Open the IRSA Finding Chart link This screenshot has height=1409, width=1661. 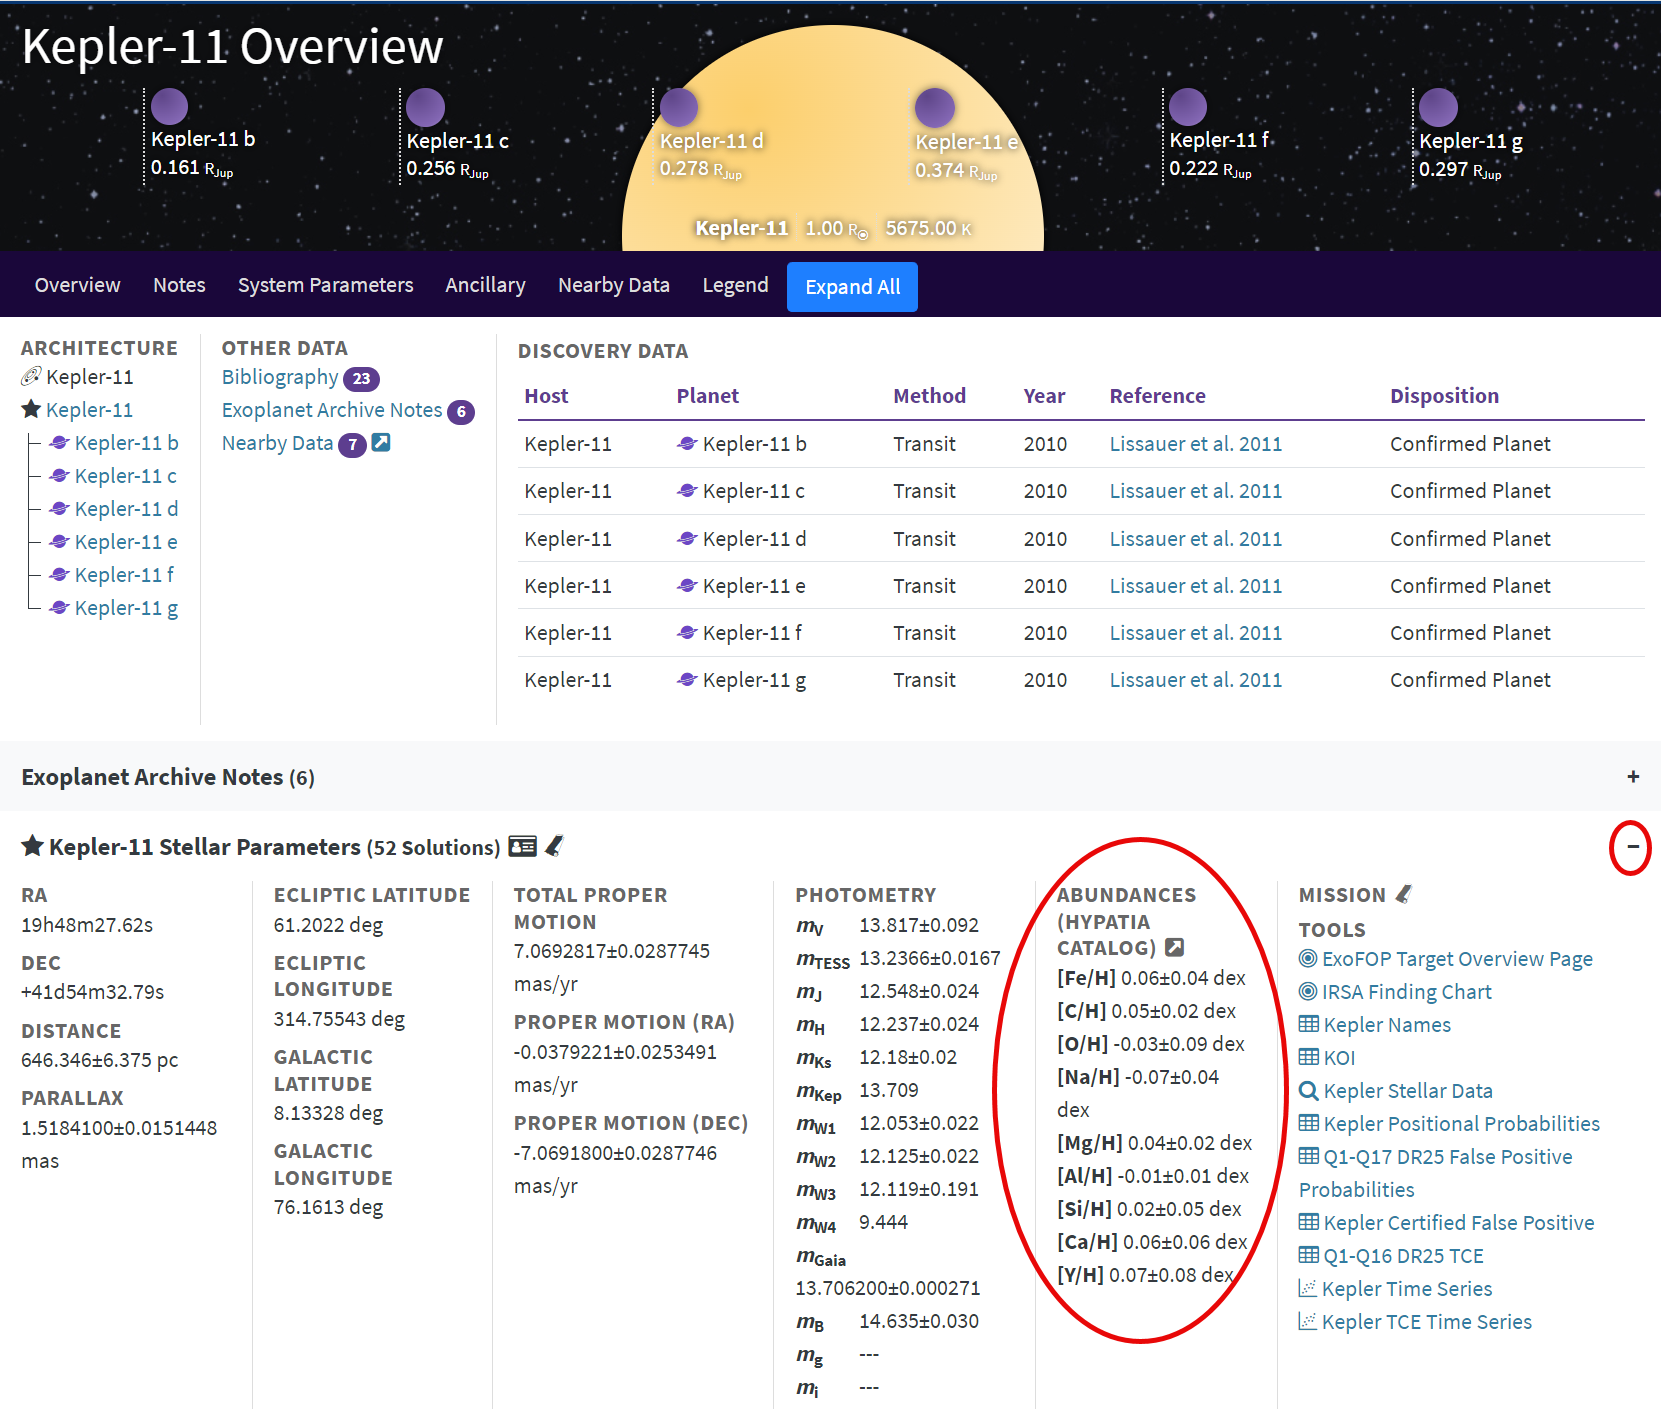(1406, 992)
